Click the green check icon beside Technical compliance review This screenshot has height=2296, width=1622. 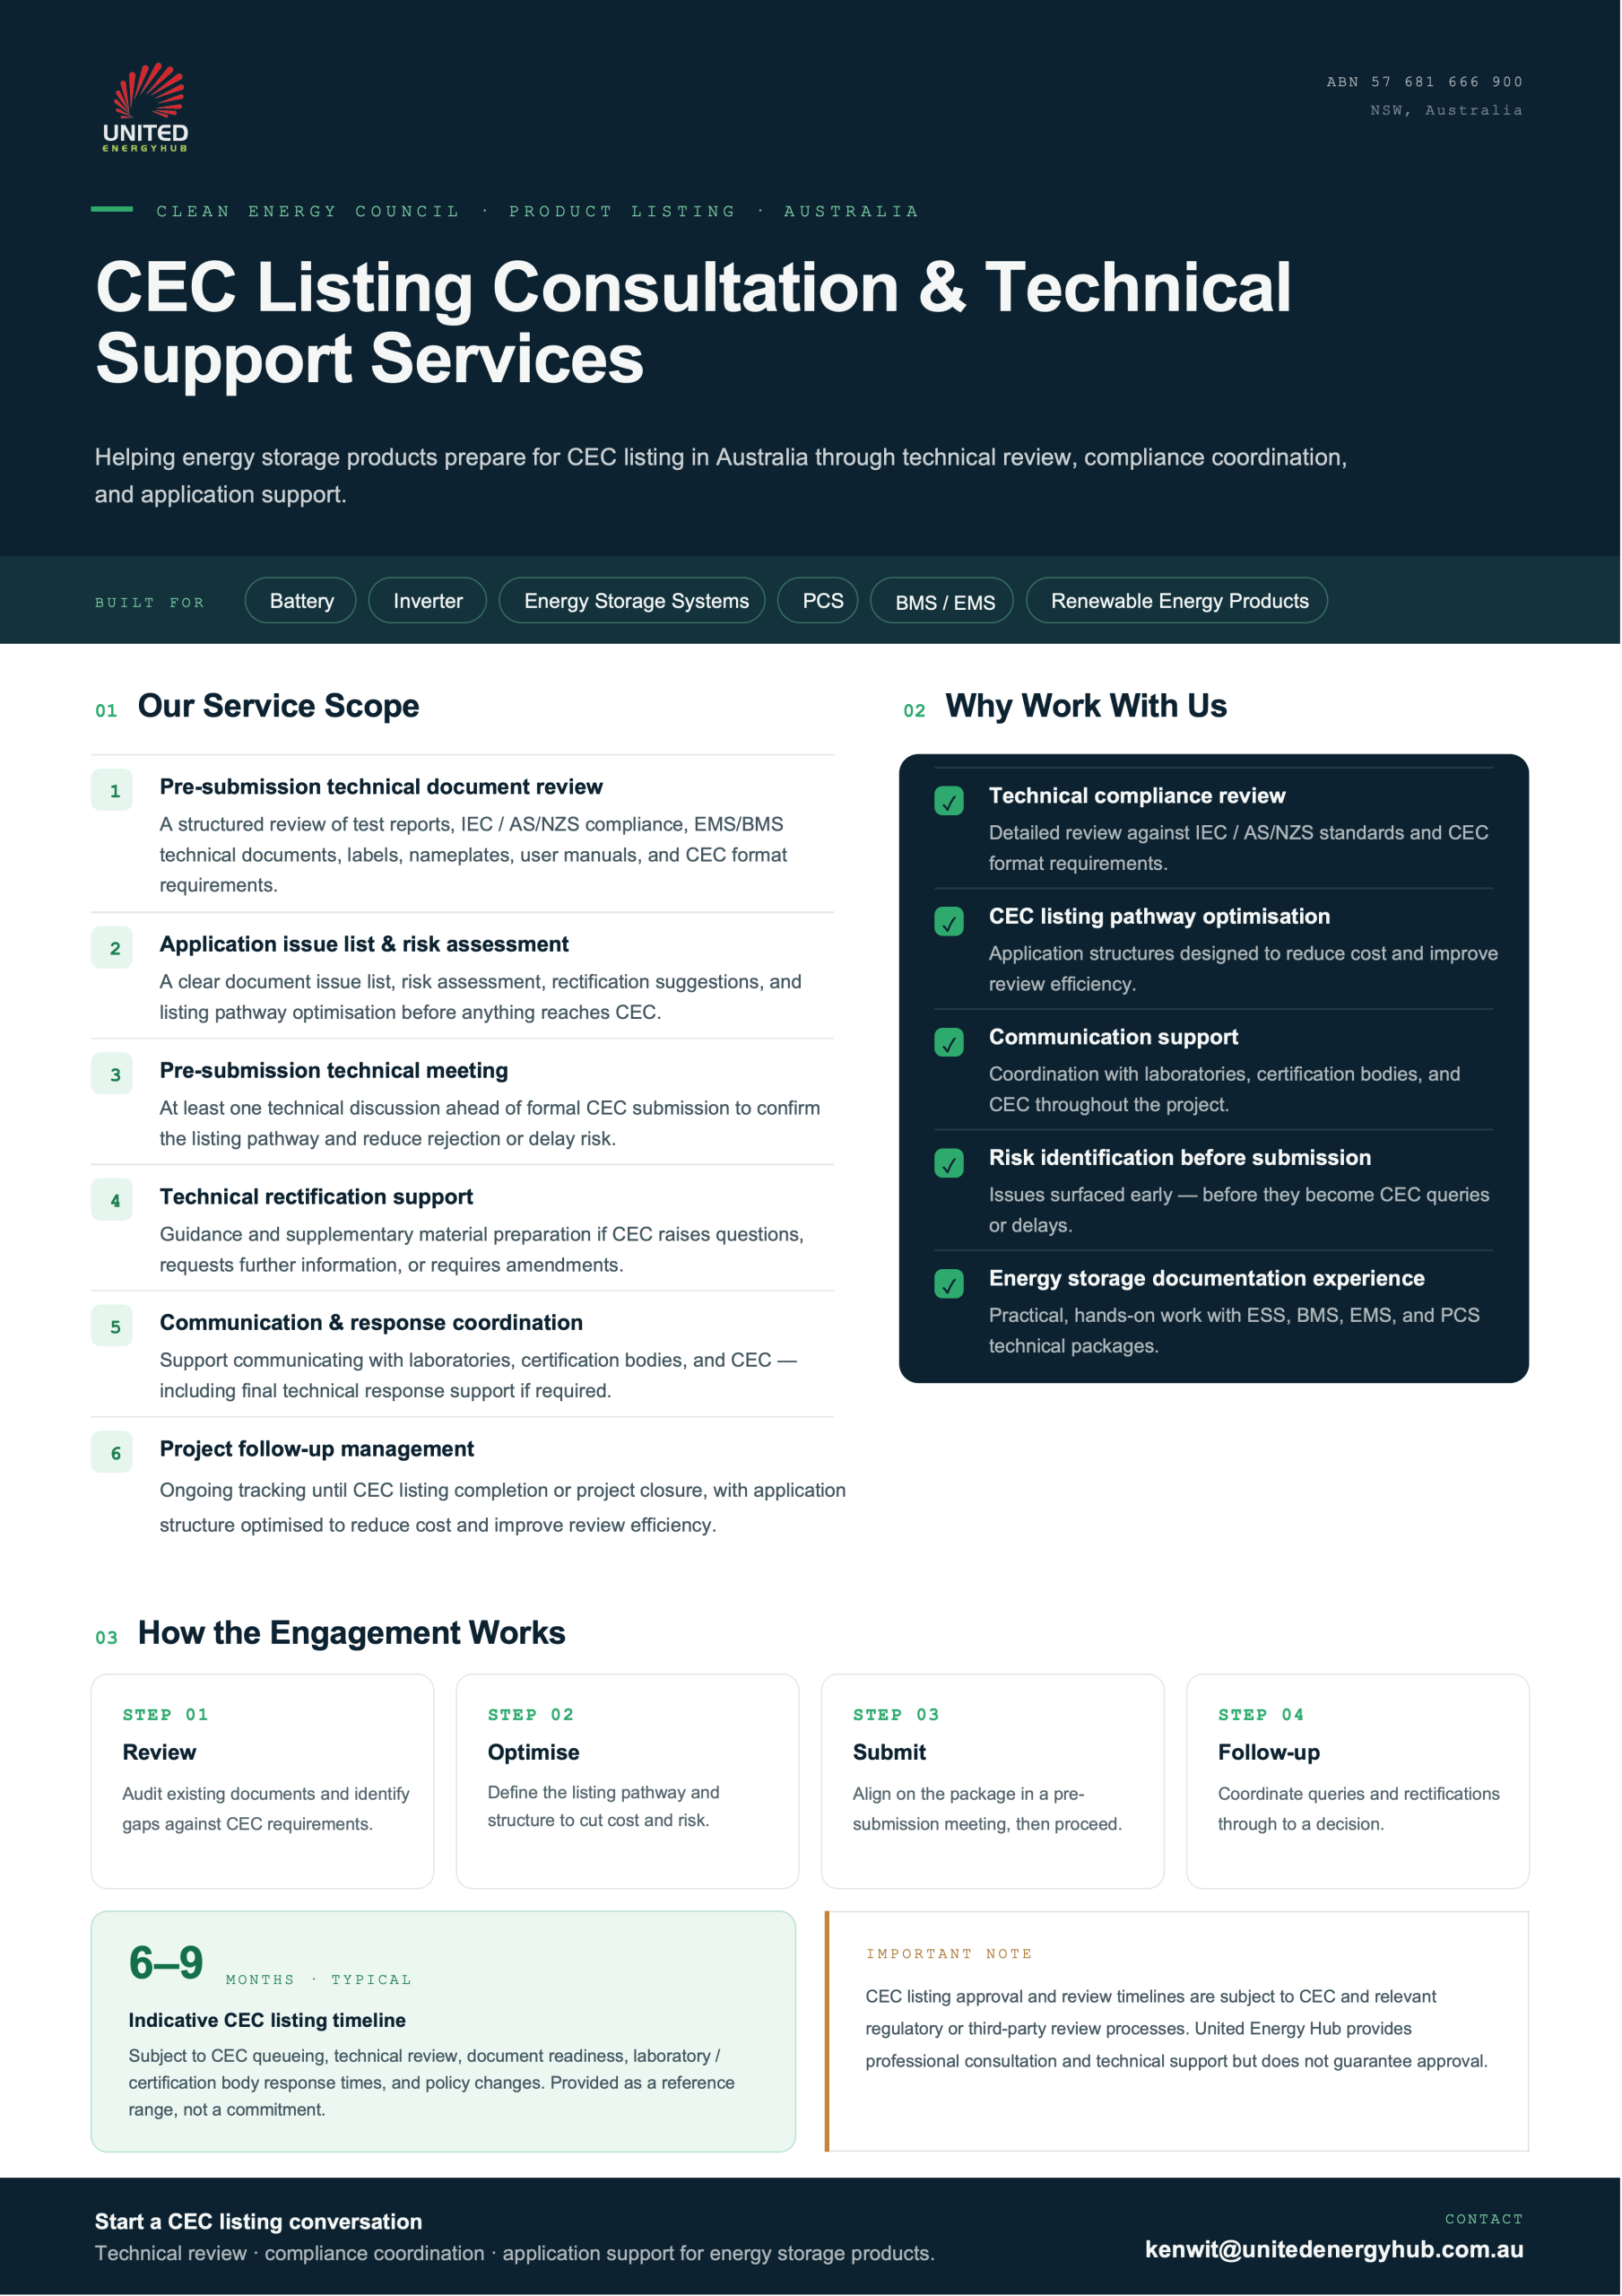click(949, 800)
